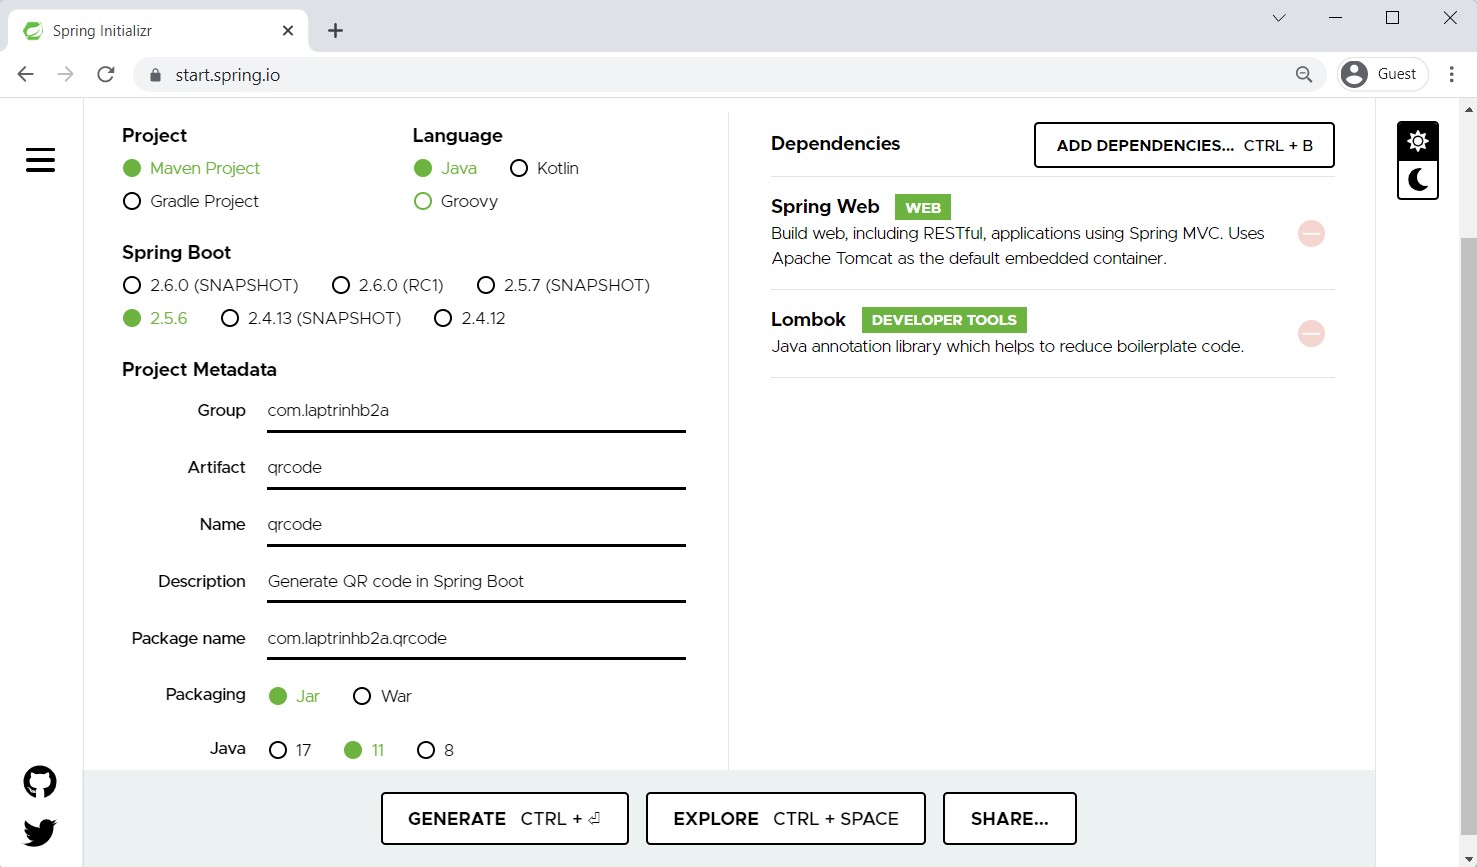Select Spring Boot 2.6.0 (RC1)
The height and width of the screenshot is (867, 1477).
pos(387,285)
